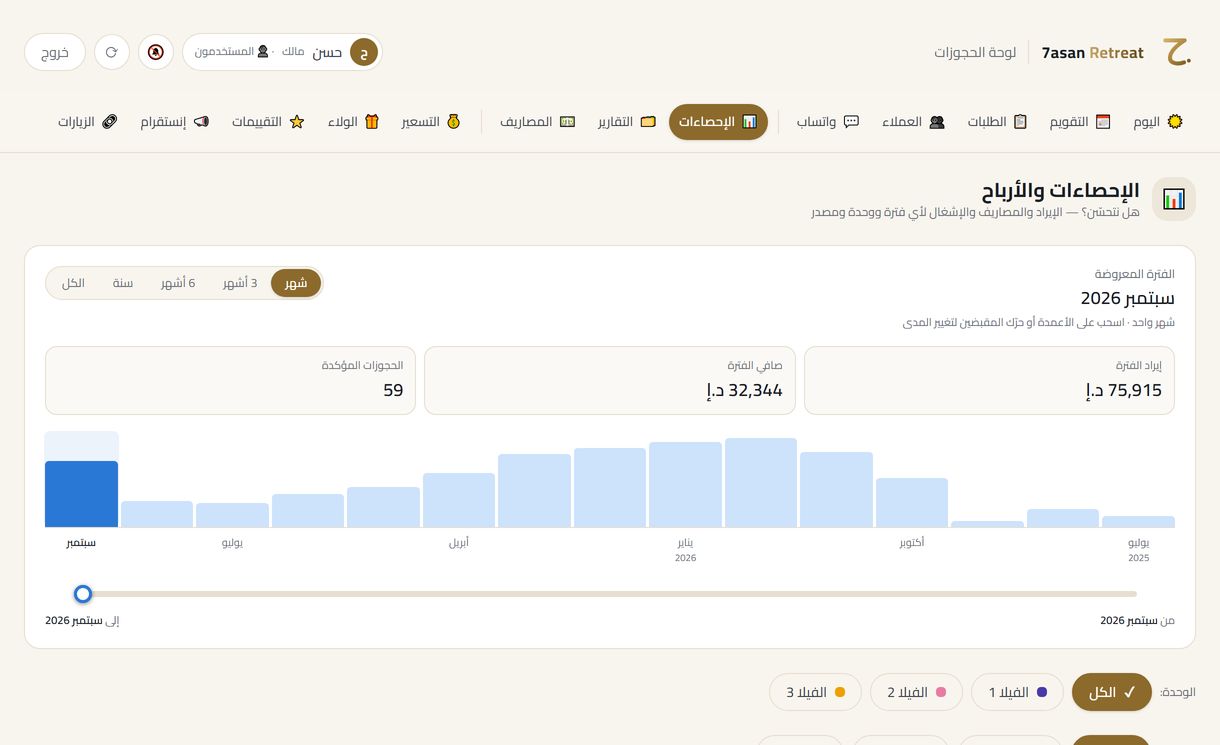Open the الولاء gift box tab icon
Viewport: 1220px width, 745px height.
tap(372, 122)
